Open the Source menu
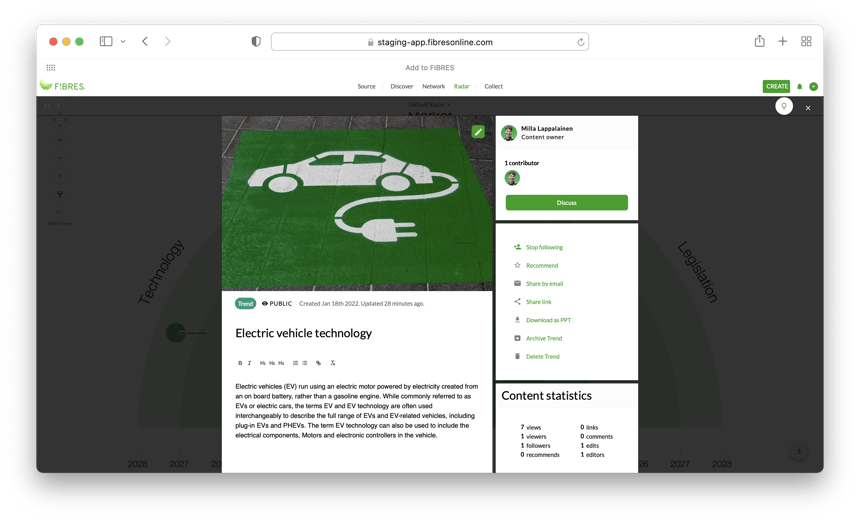 [366, 86]
